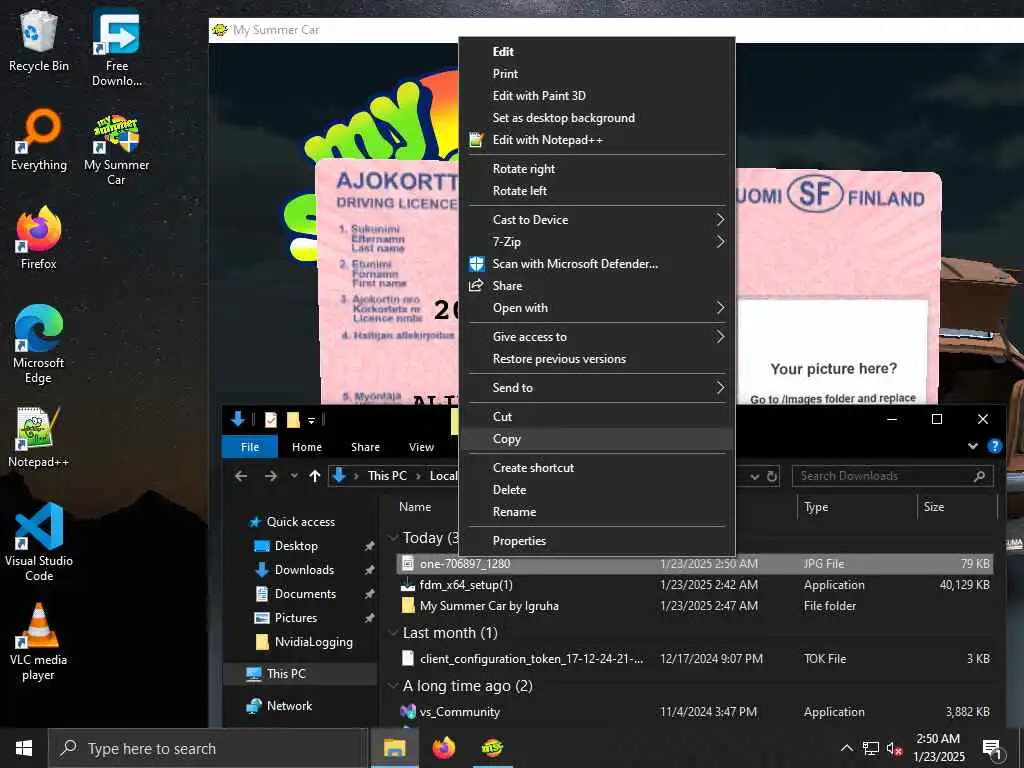Click Delete in the context menu

point(597,490)
